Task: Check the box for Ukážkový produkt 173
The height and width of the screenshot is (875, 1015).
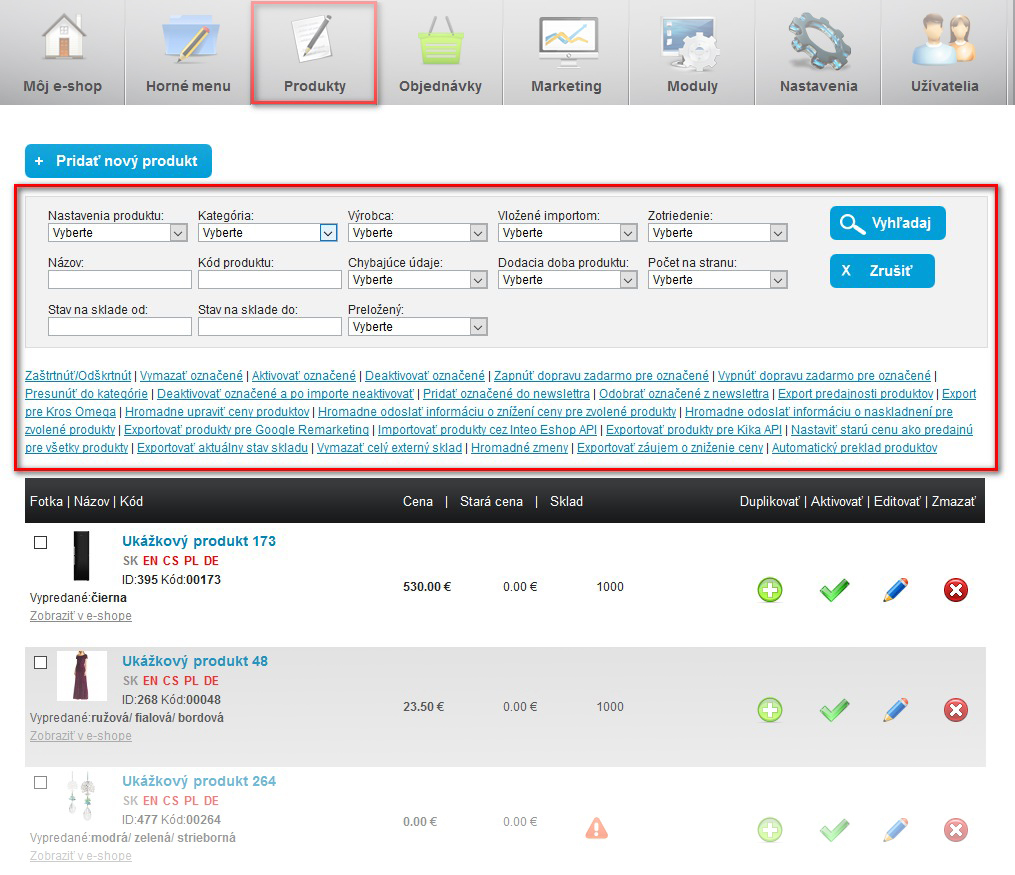Action: click(41, 542)
